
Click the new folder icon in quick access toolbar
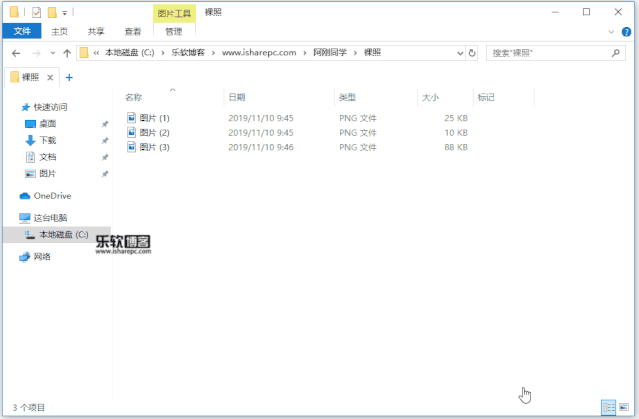tap(52, 13)
